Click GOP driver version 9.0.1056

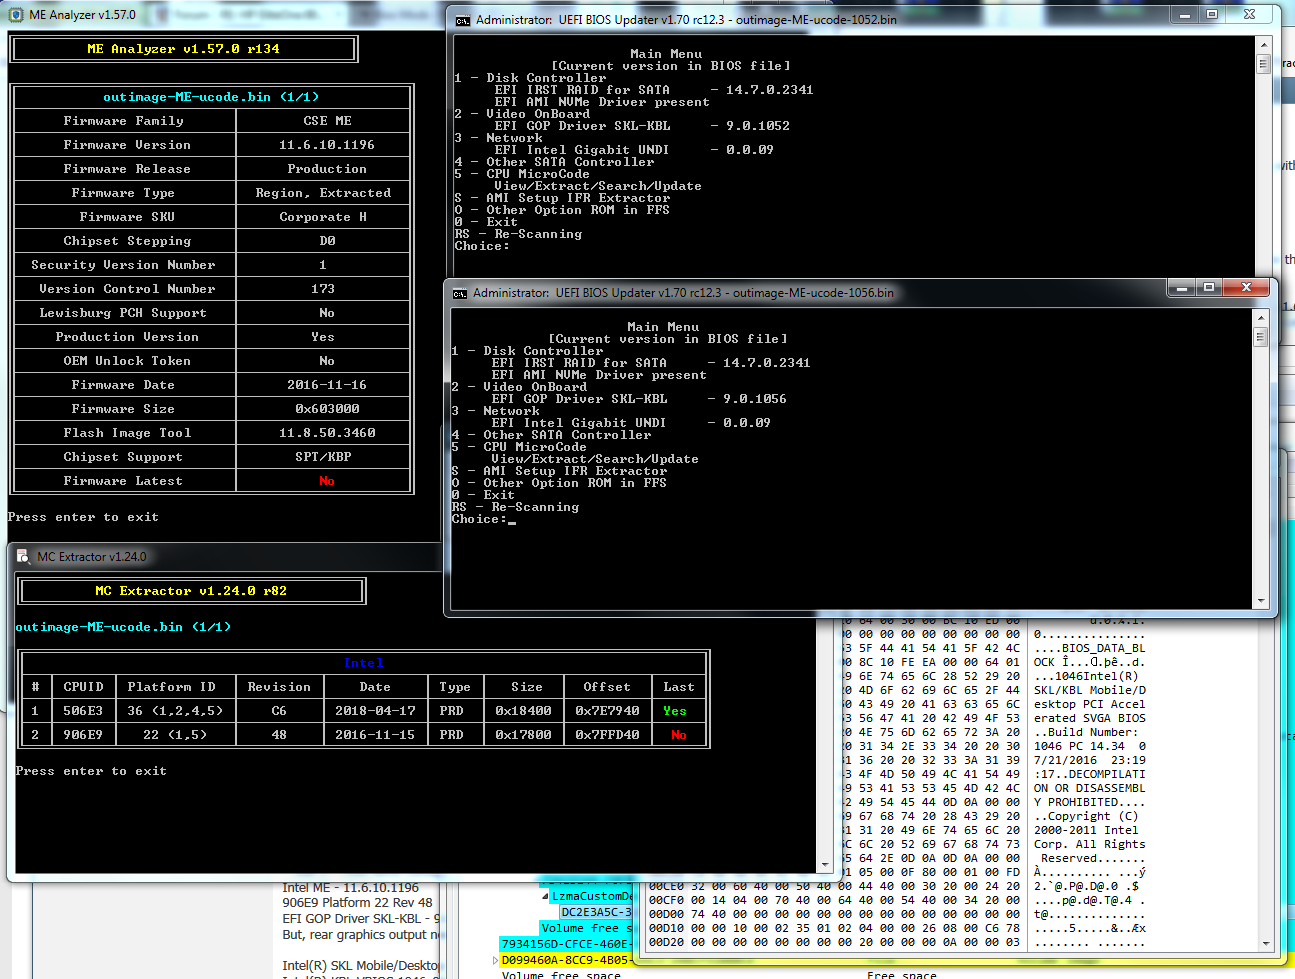pyautogui.click(x=755, y=399)
